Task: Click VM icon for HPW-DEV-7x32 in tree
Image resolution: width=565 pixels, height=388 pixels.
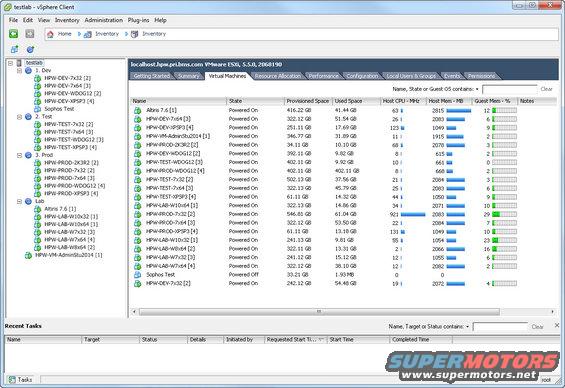Action: point(37,78)
